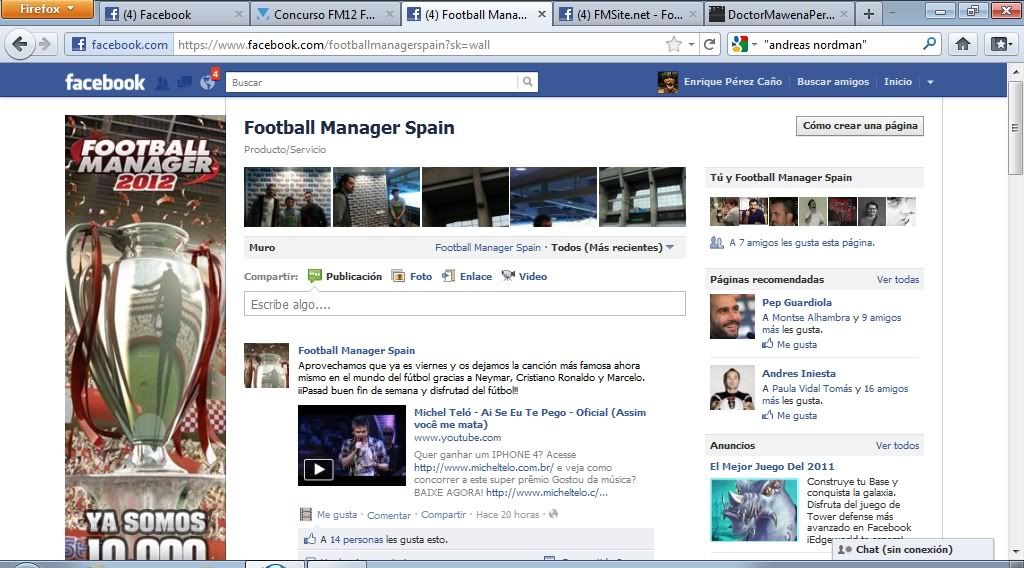Open Enrique Pérez Caño profile link
Viewport: 1024px width, 568px height.
733,82
